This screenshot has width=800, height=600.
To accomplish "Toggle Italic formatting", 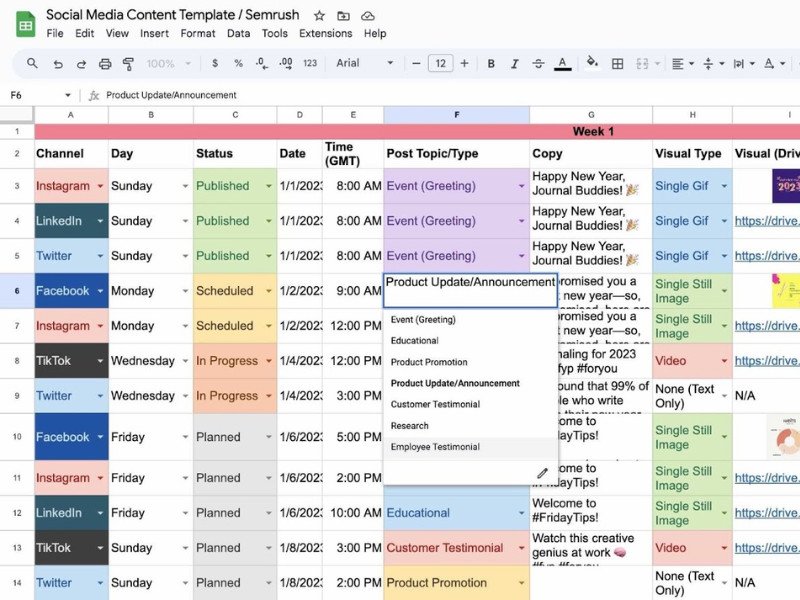I will (x=514, y=64).
